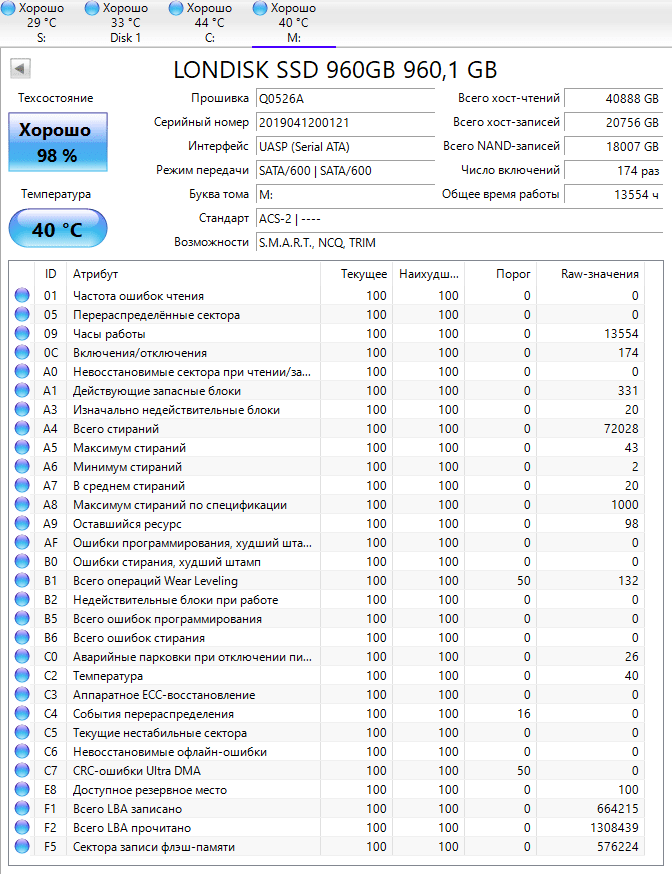Click status circle for attribute A3
Image resolution: width=672 pixels, height=874 pixels.
22,409
